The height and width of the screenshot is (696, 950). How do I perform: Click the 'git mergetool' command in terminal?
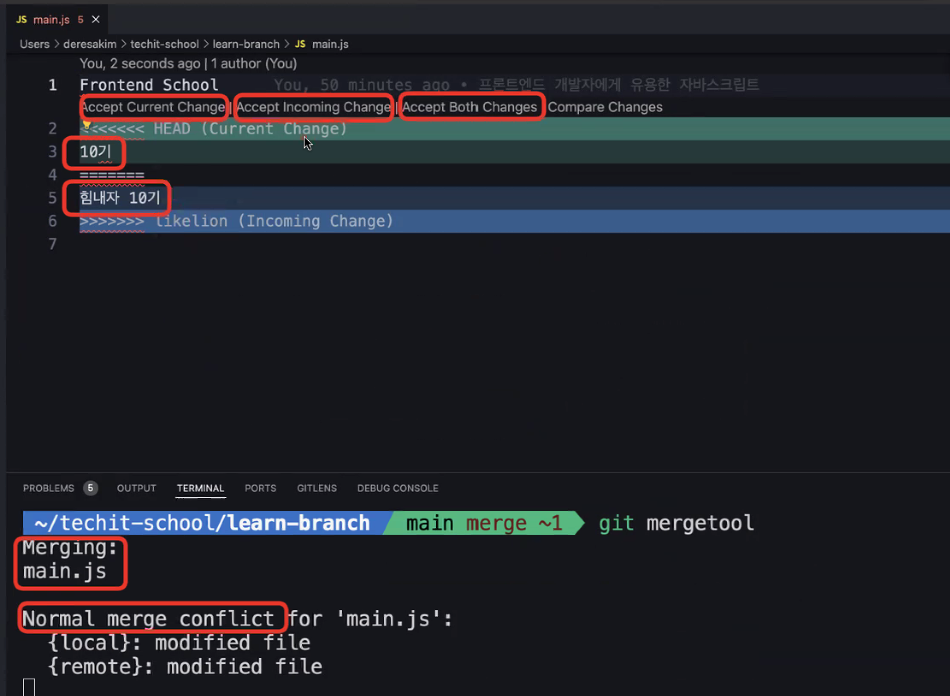(676, 523)
